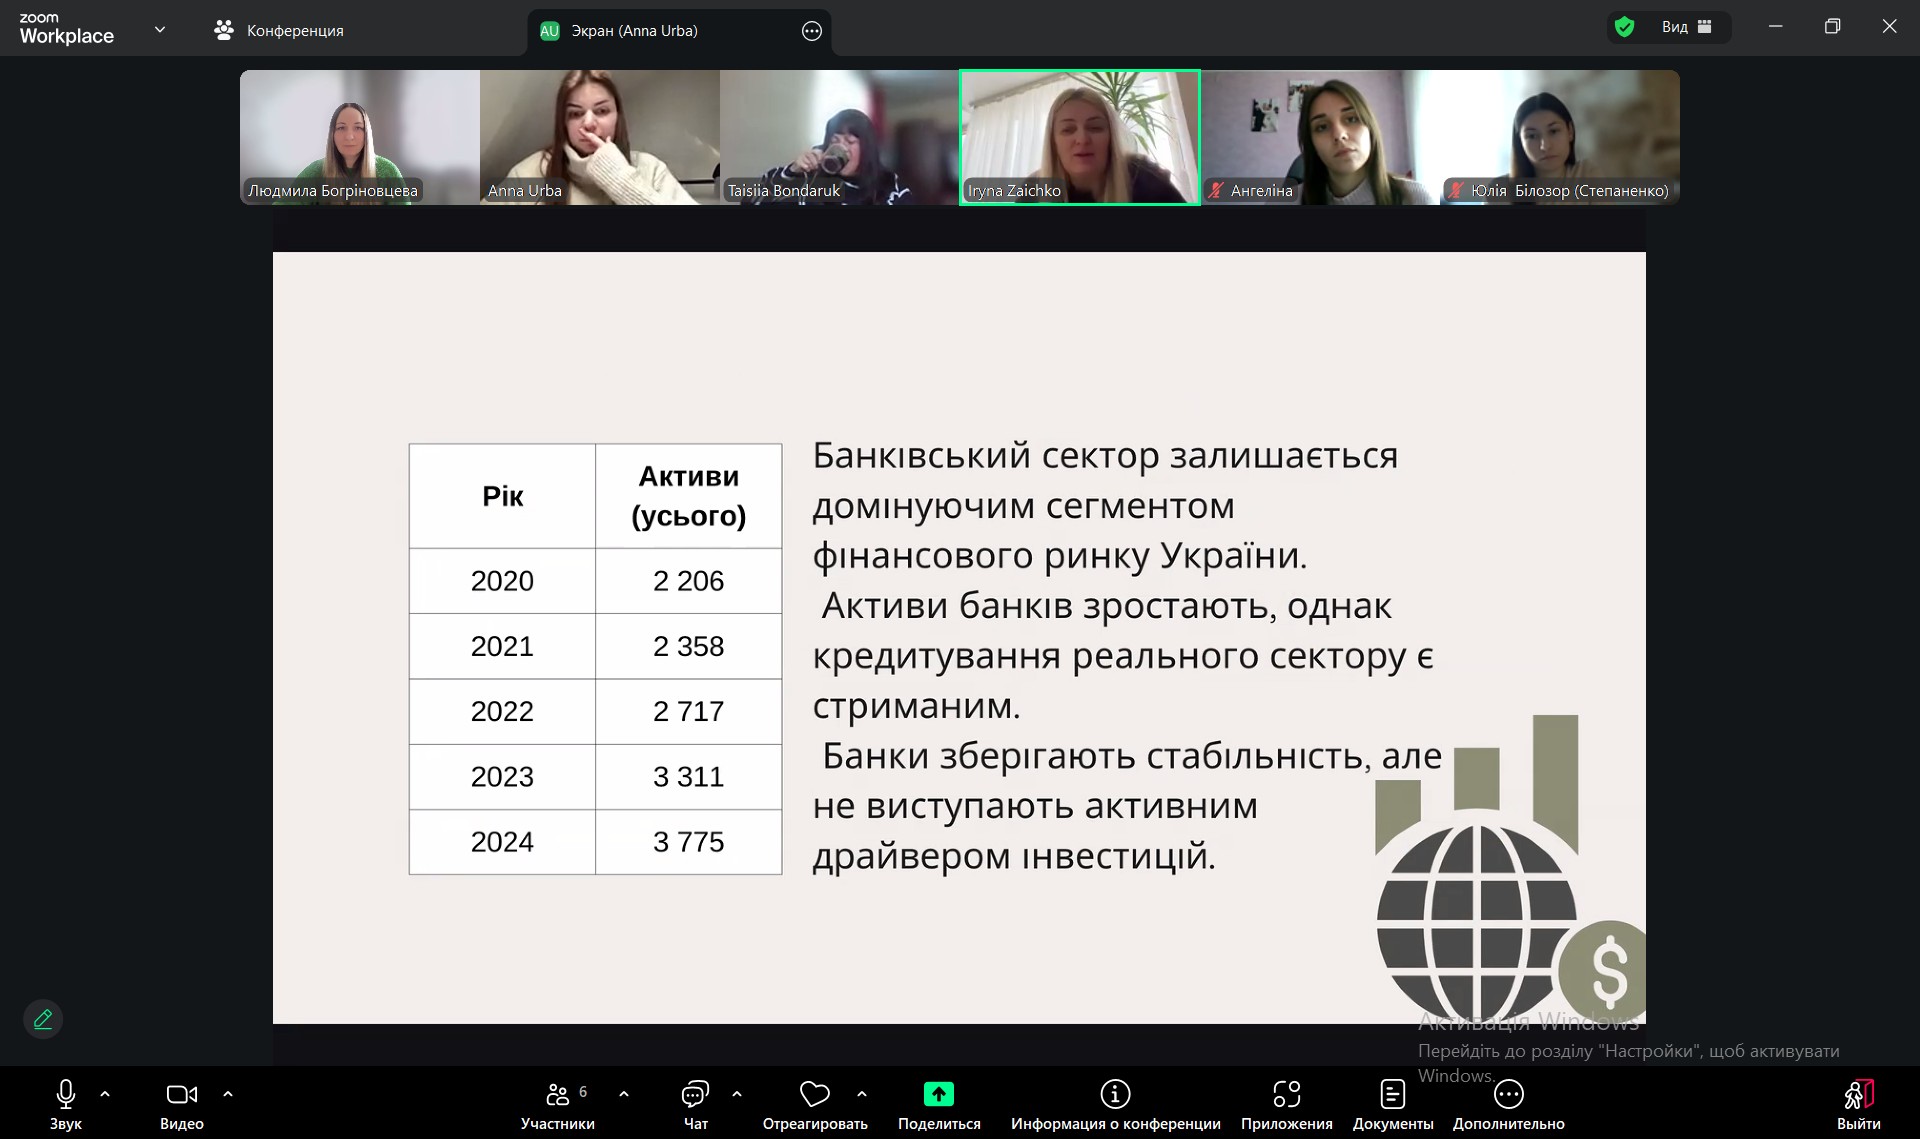Expand video options arrow next to Видео

point(228,1095)
